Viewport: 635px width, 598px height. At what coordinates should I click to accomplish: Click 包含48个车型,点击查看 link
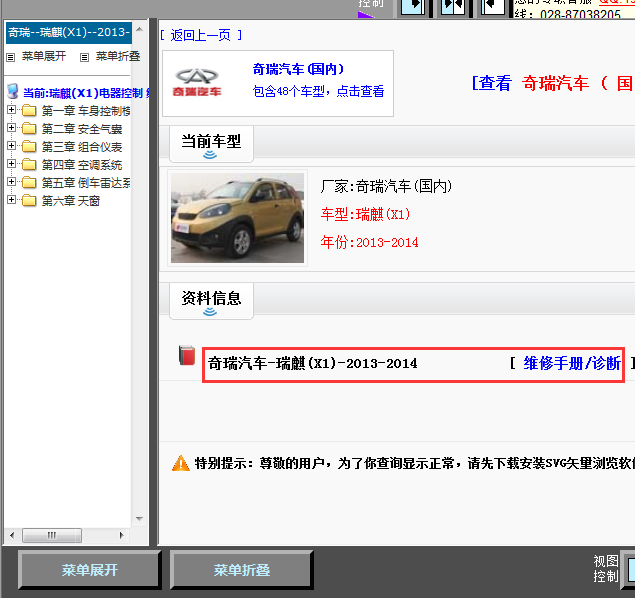[318, 91]
